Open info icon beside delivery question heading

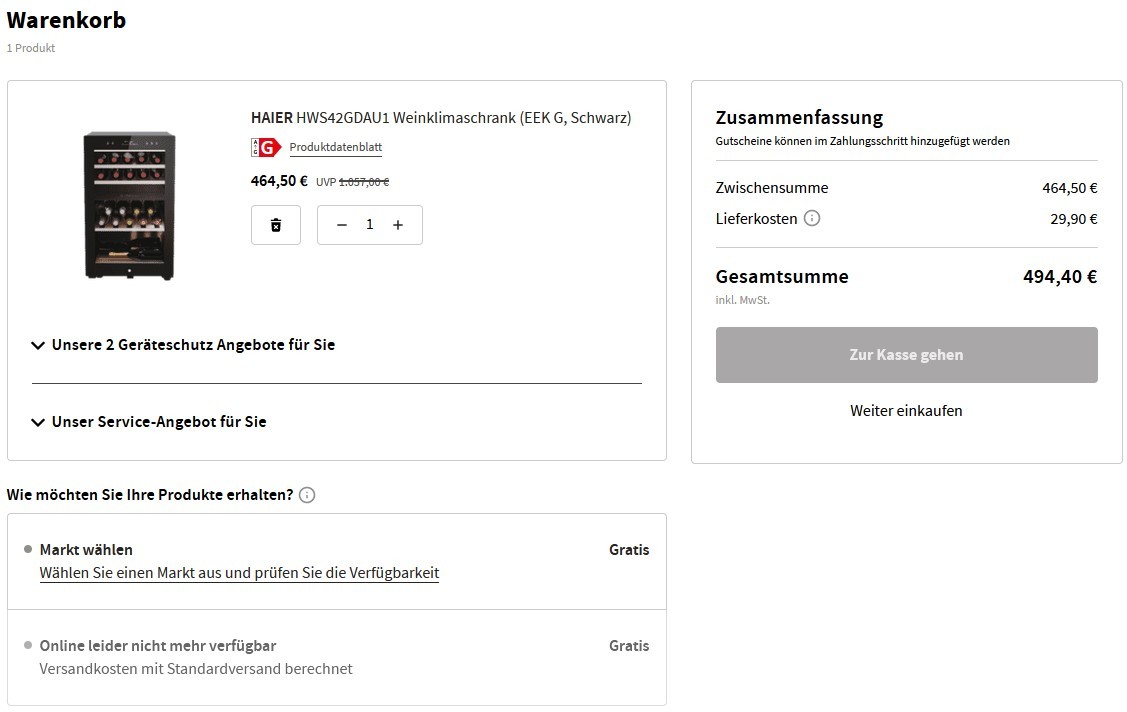pos(307,495)
